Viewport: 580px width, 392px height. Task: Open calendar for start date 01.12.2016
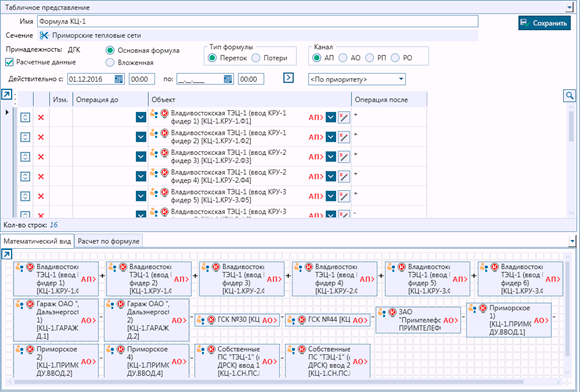point(118,79)
